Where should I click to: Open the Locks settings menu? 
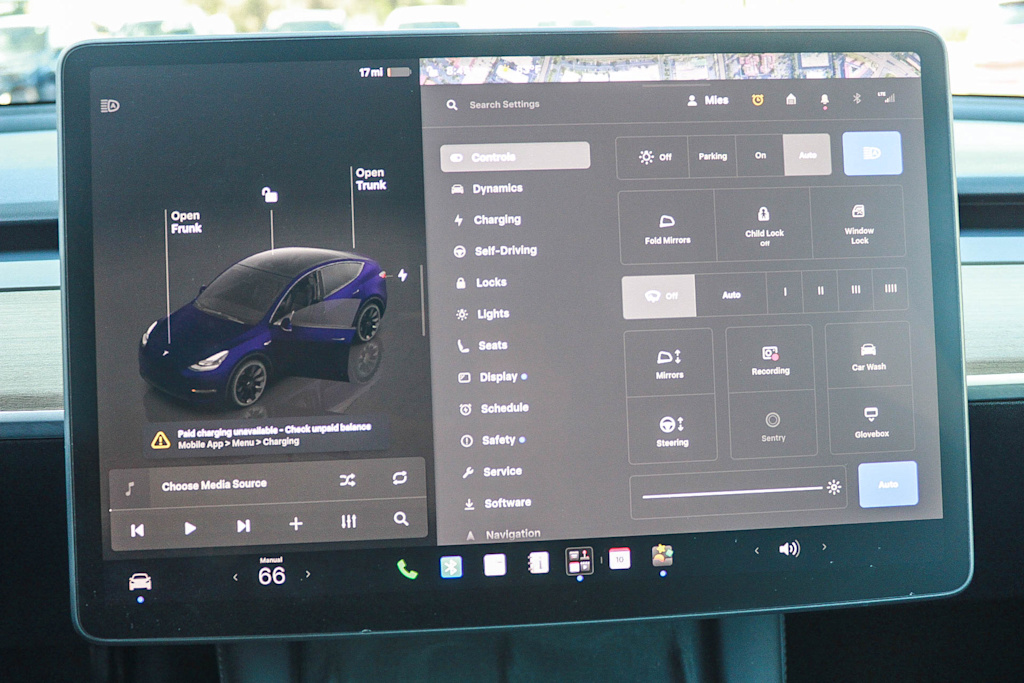481,282
